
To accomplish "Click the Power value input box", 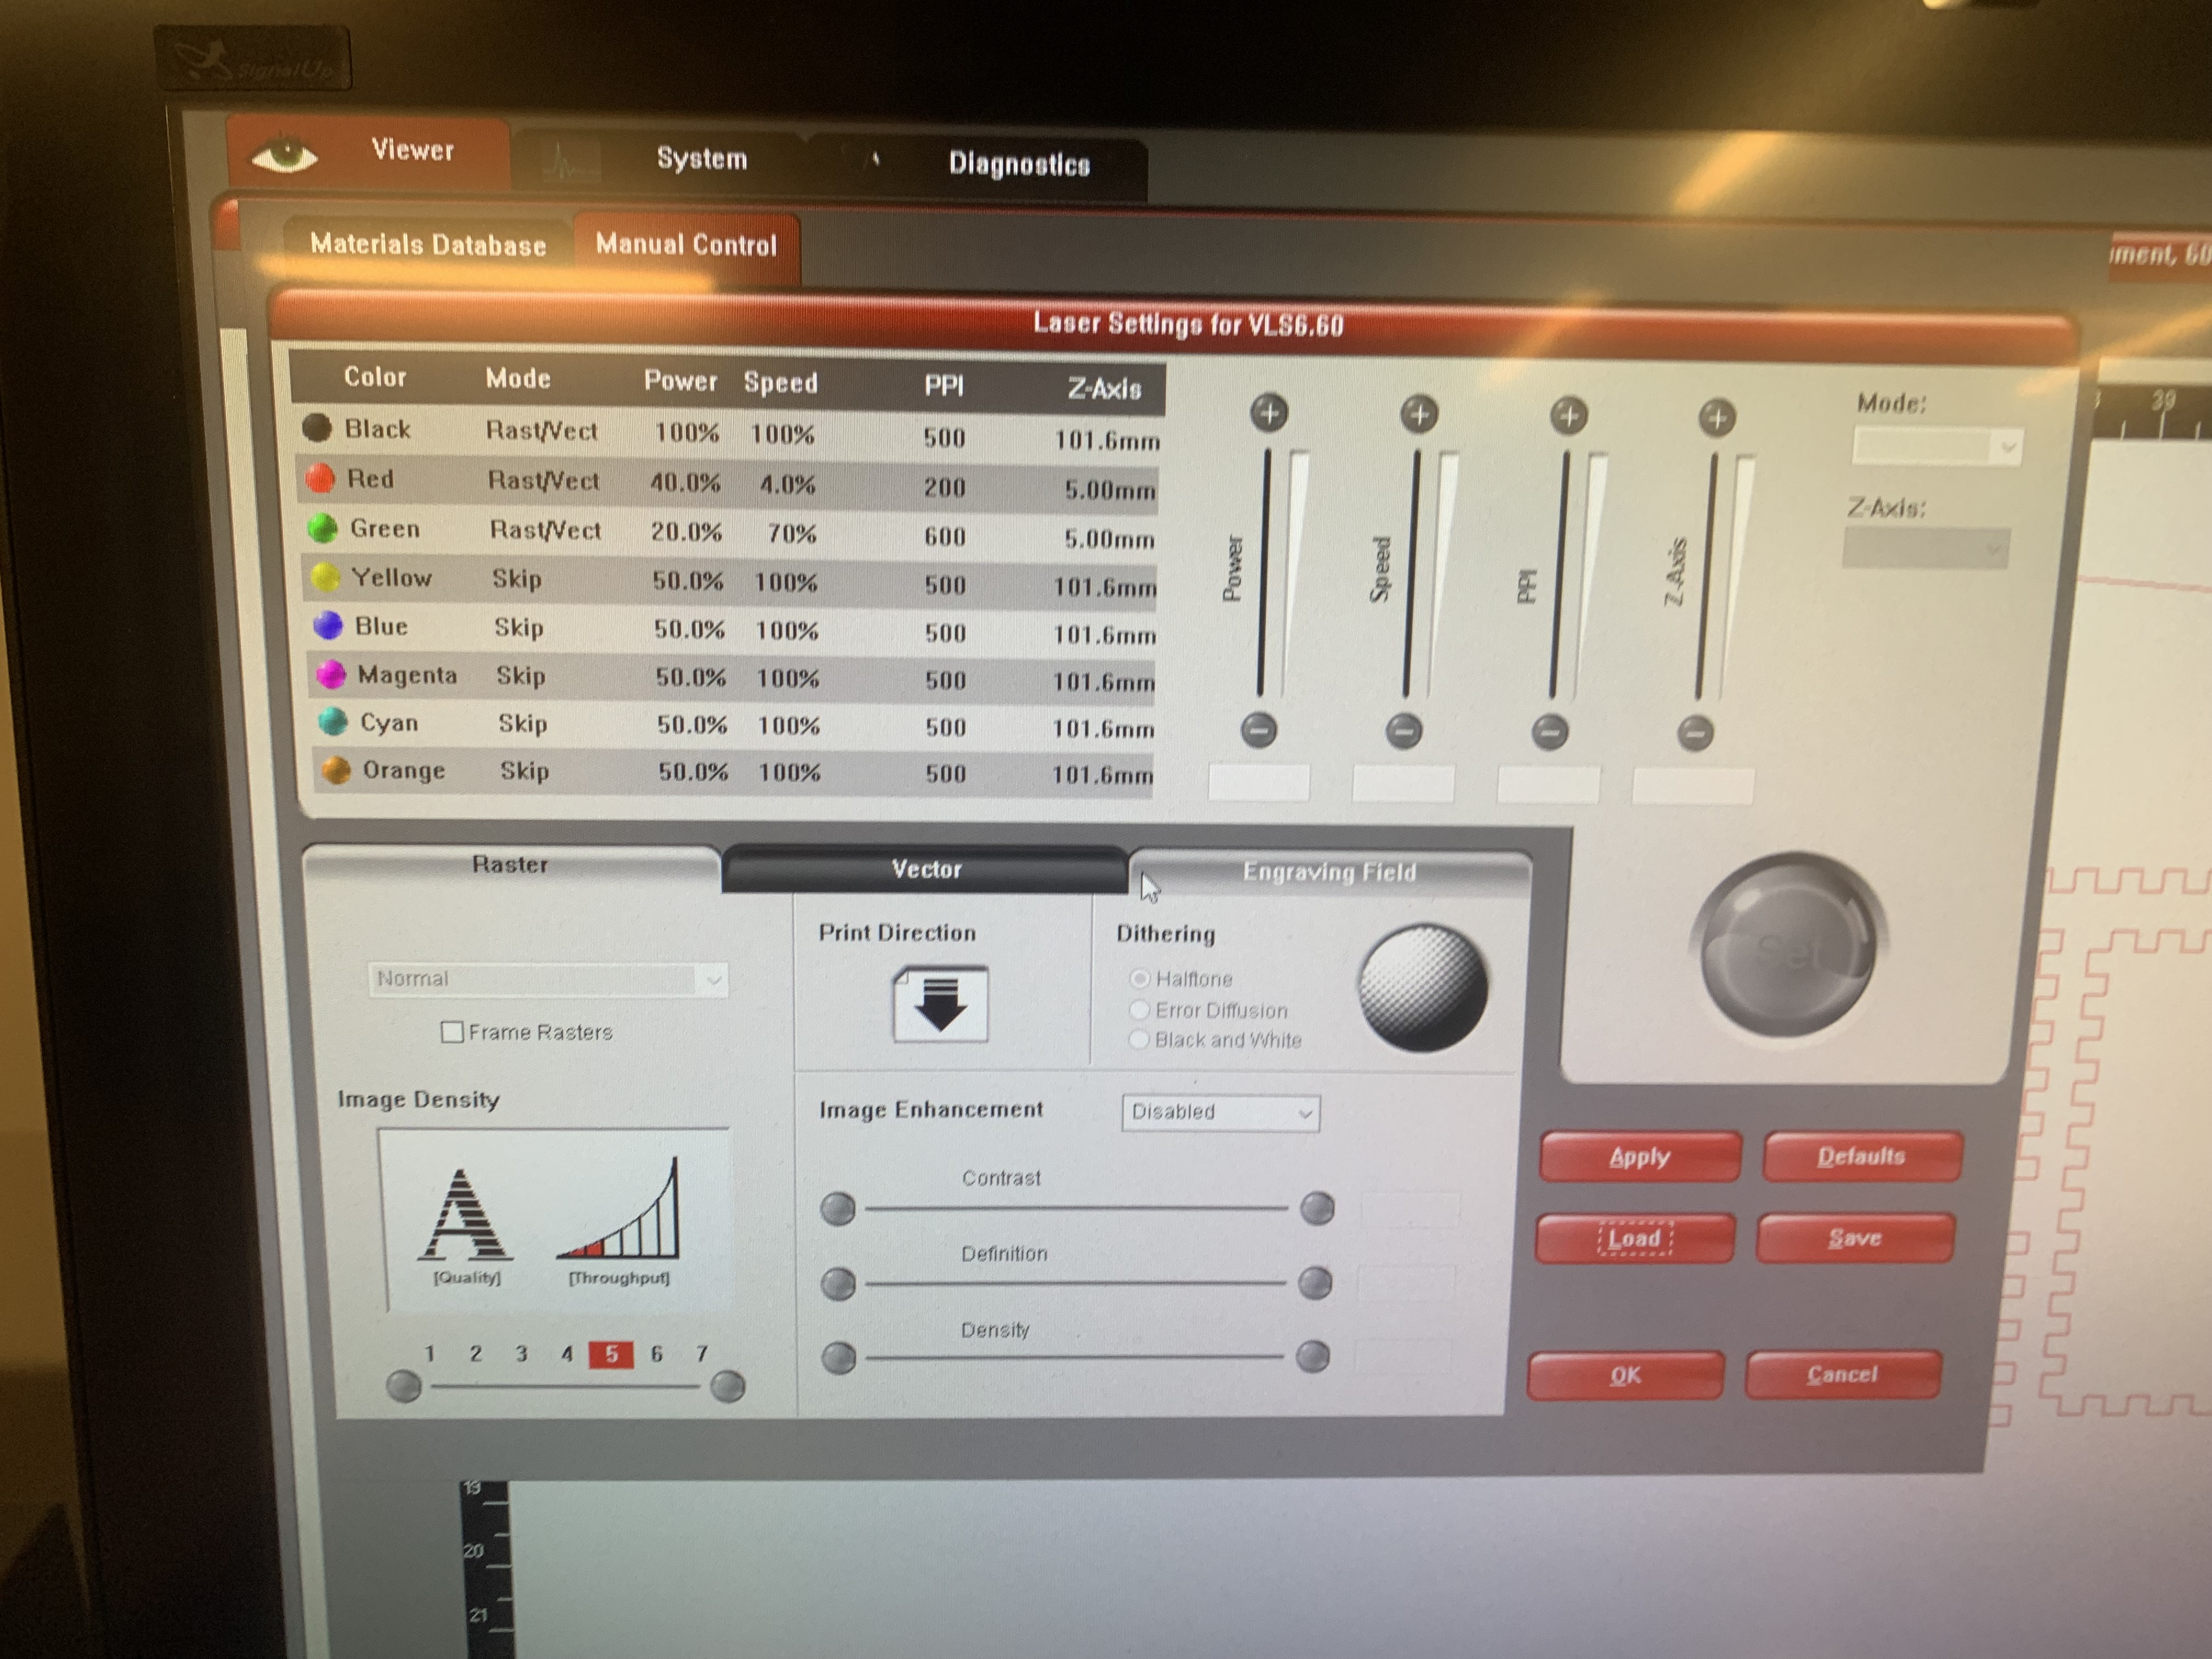I will coord(1259,782).
